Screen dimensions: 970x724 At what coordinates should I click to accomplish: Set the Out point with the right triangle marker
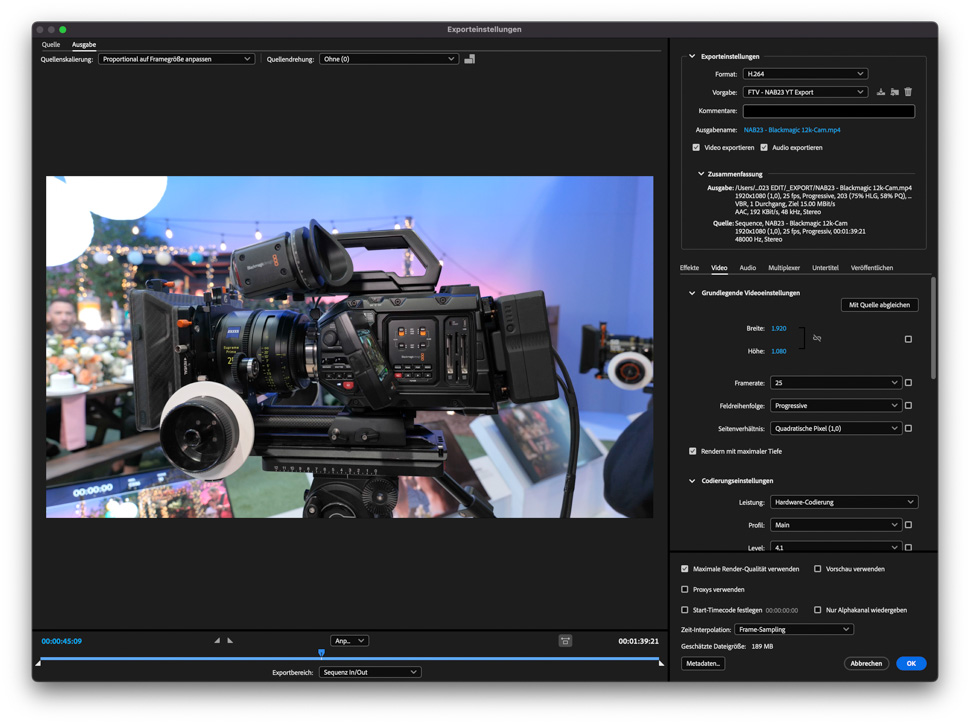click(230, 640)
